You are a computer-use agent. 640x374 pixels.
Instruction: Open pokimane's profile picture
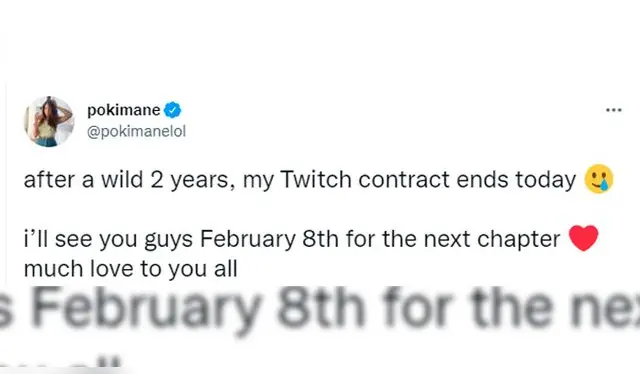[49, 121]
